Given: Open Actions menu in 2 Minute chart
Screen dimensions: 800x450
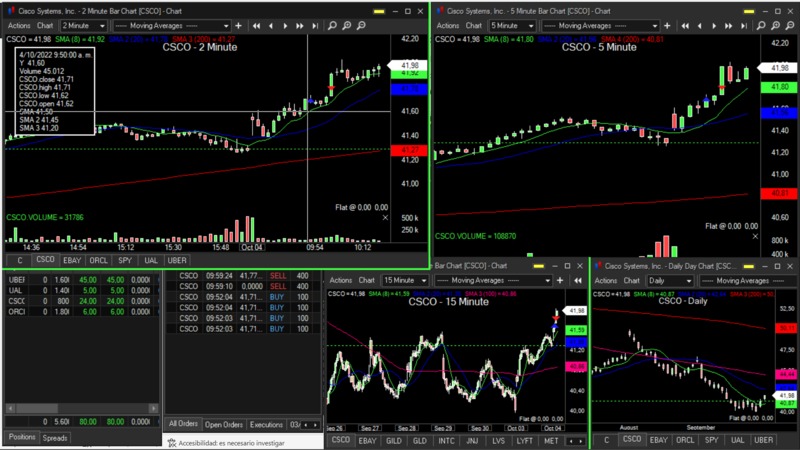Looking at the screenshot, I should [19, 25].
